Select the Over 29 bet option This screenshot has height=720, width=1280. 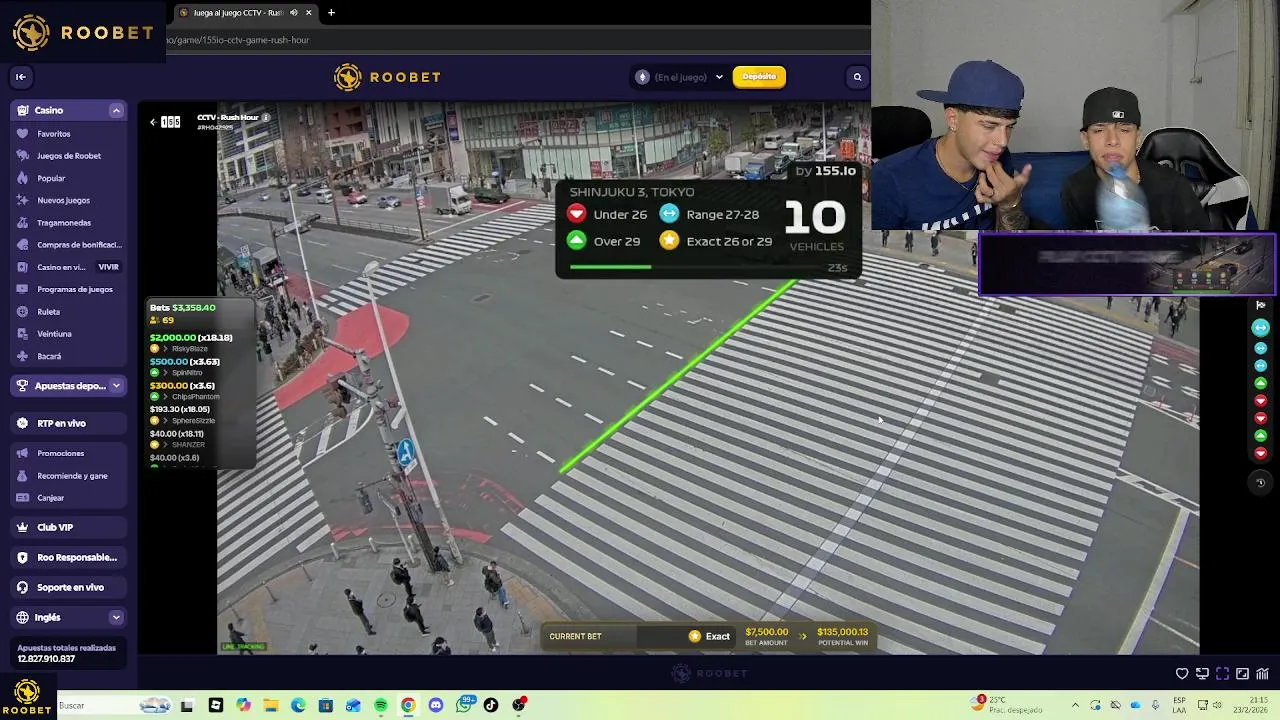604,241
